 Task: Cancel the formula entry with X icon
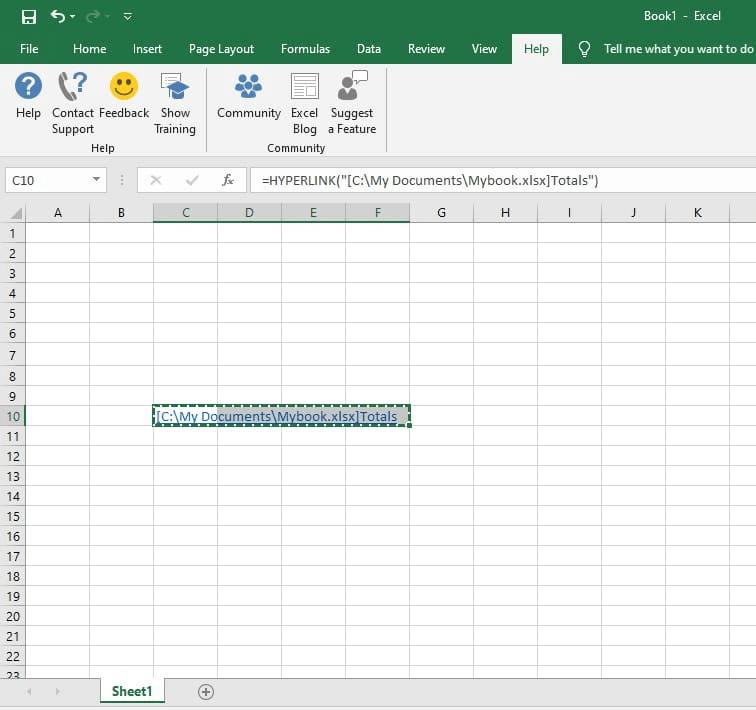click(x=155, y=180)
